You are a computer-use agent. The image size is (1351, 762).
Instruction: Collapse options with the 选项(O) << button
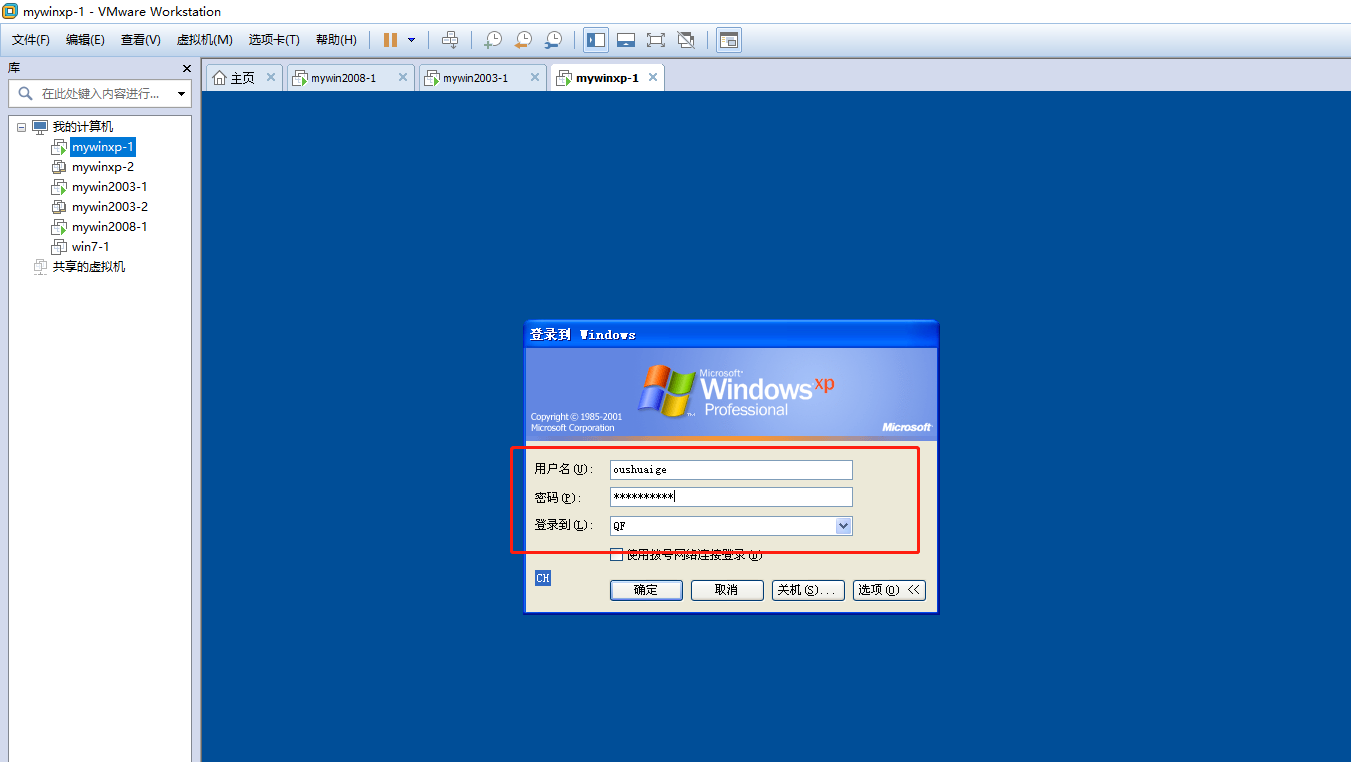[x=889, y=590]
